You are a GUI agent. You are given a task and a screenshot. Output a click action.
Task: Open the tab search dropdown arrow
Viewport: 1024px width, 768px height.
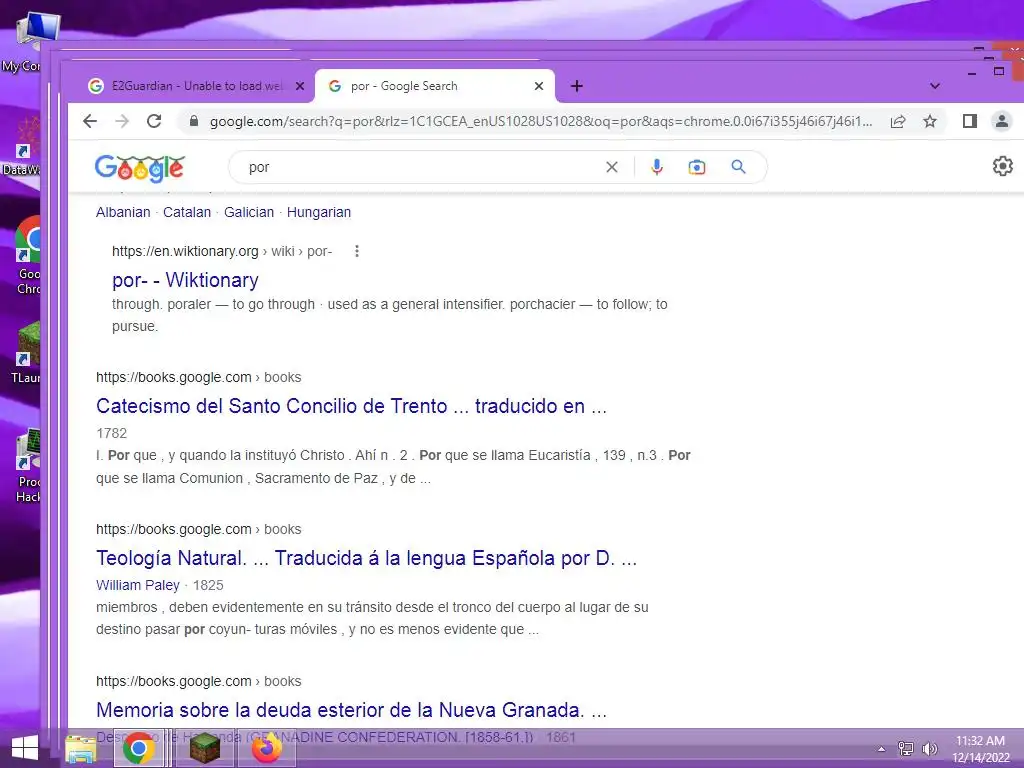(935, 86)
